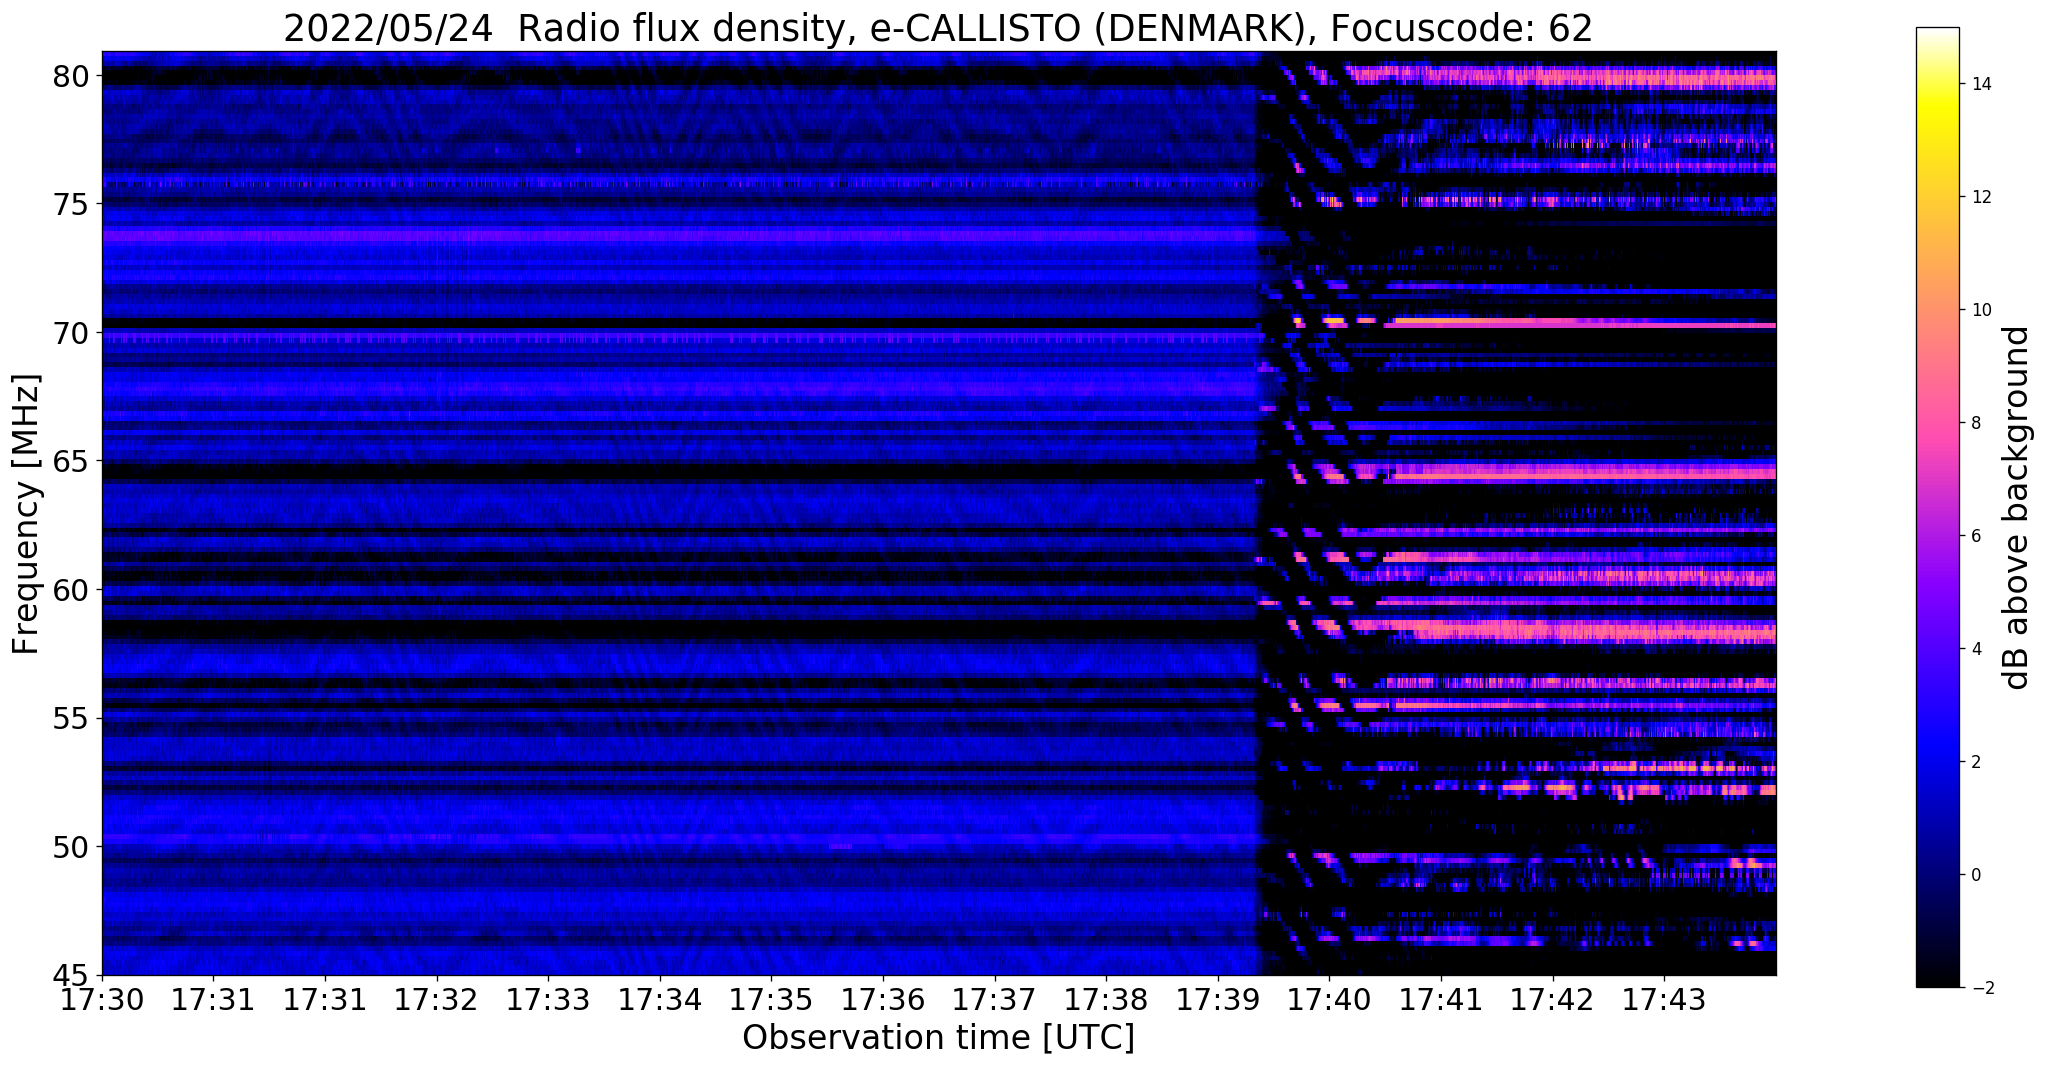Click the 65 MHz frequency tick label
2047x1067 pixels.
click(x=72, y=462)
